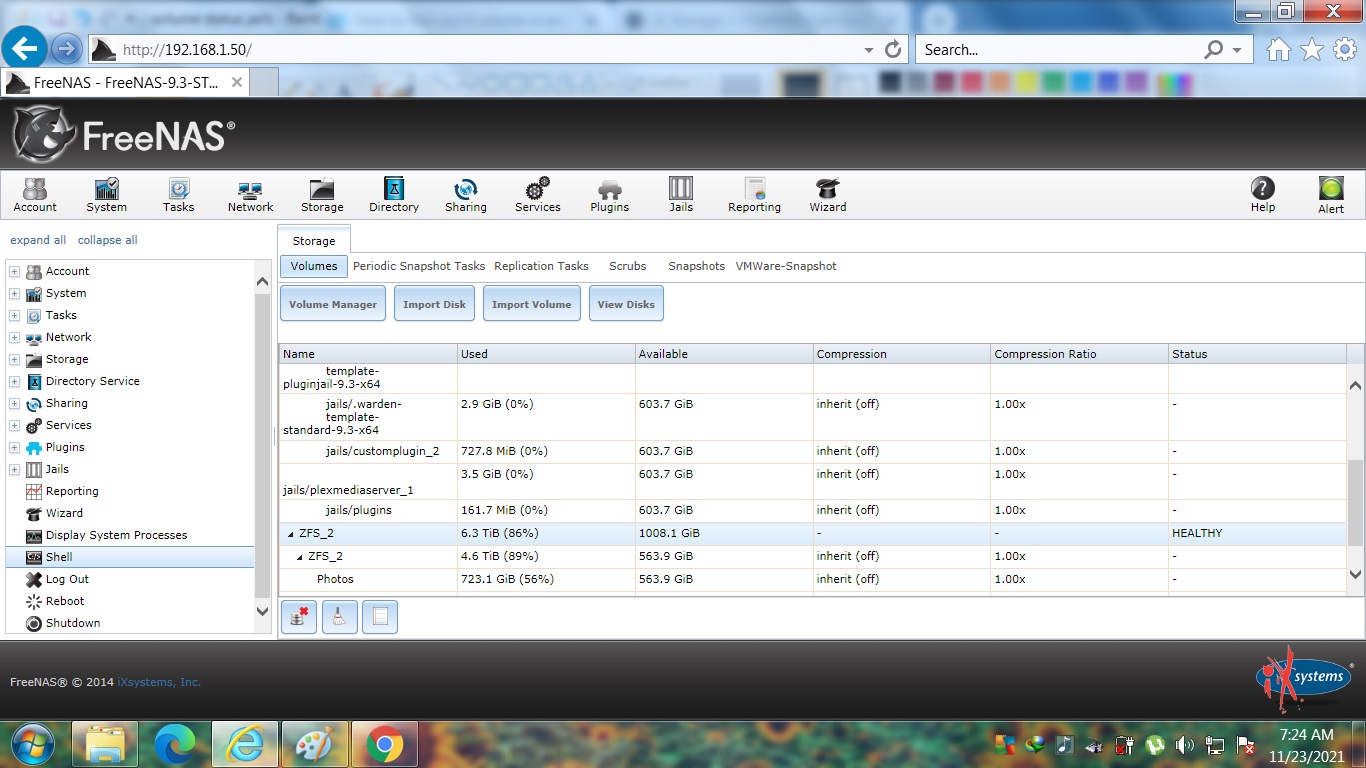
Task: Open Microsoft Edge from taskbar
Action: pyautogui.click(x=175, y=744)
